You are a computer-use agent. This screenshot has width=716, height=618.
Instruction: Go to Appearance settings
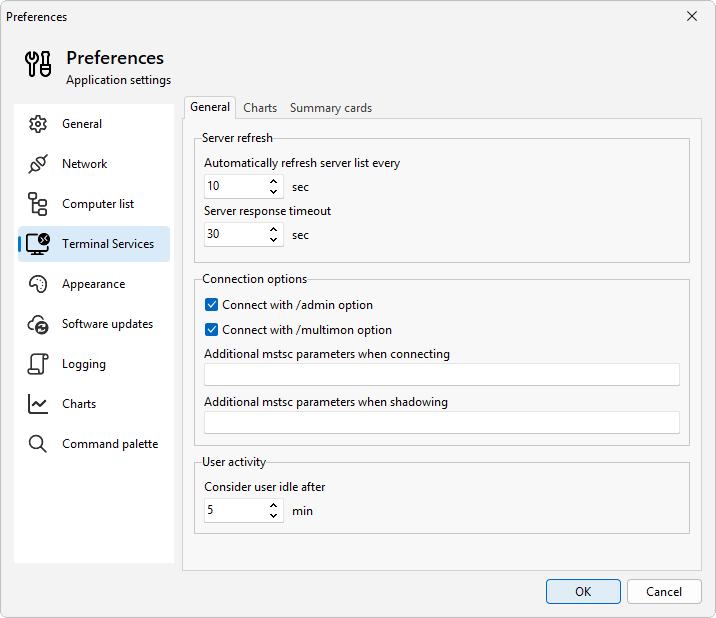click(94, 284)
